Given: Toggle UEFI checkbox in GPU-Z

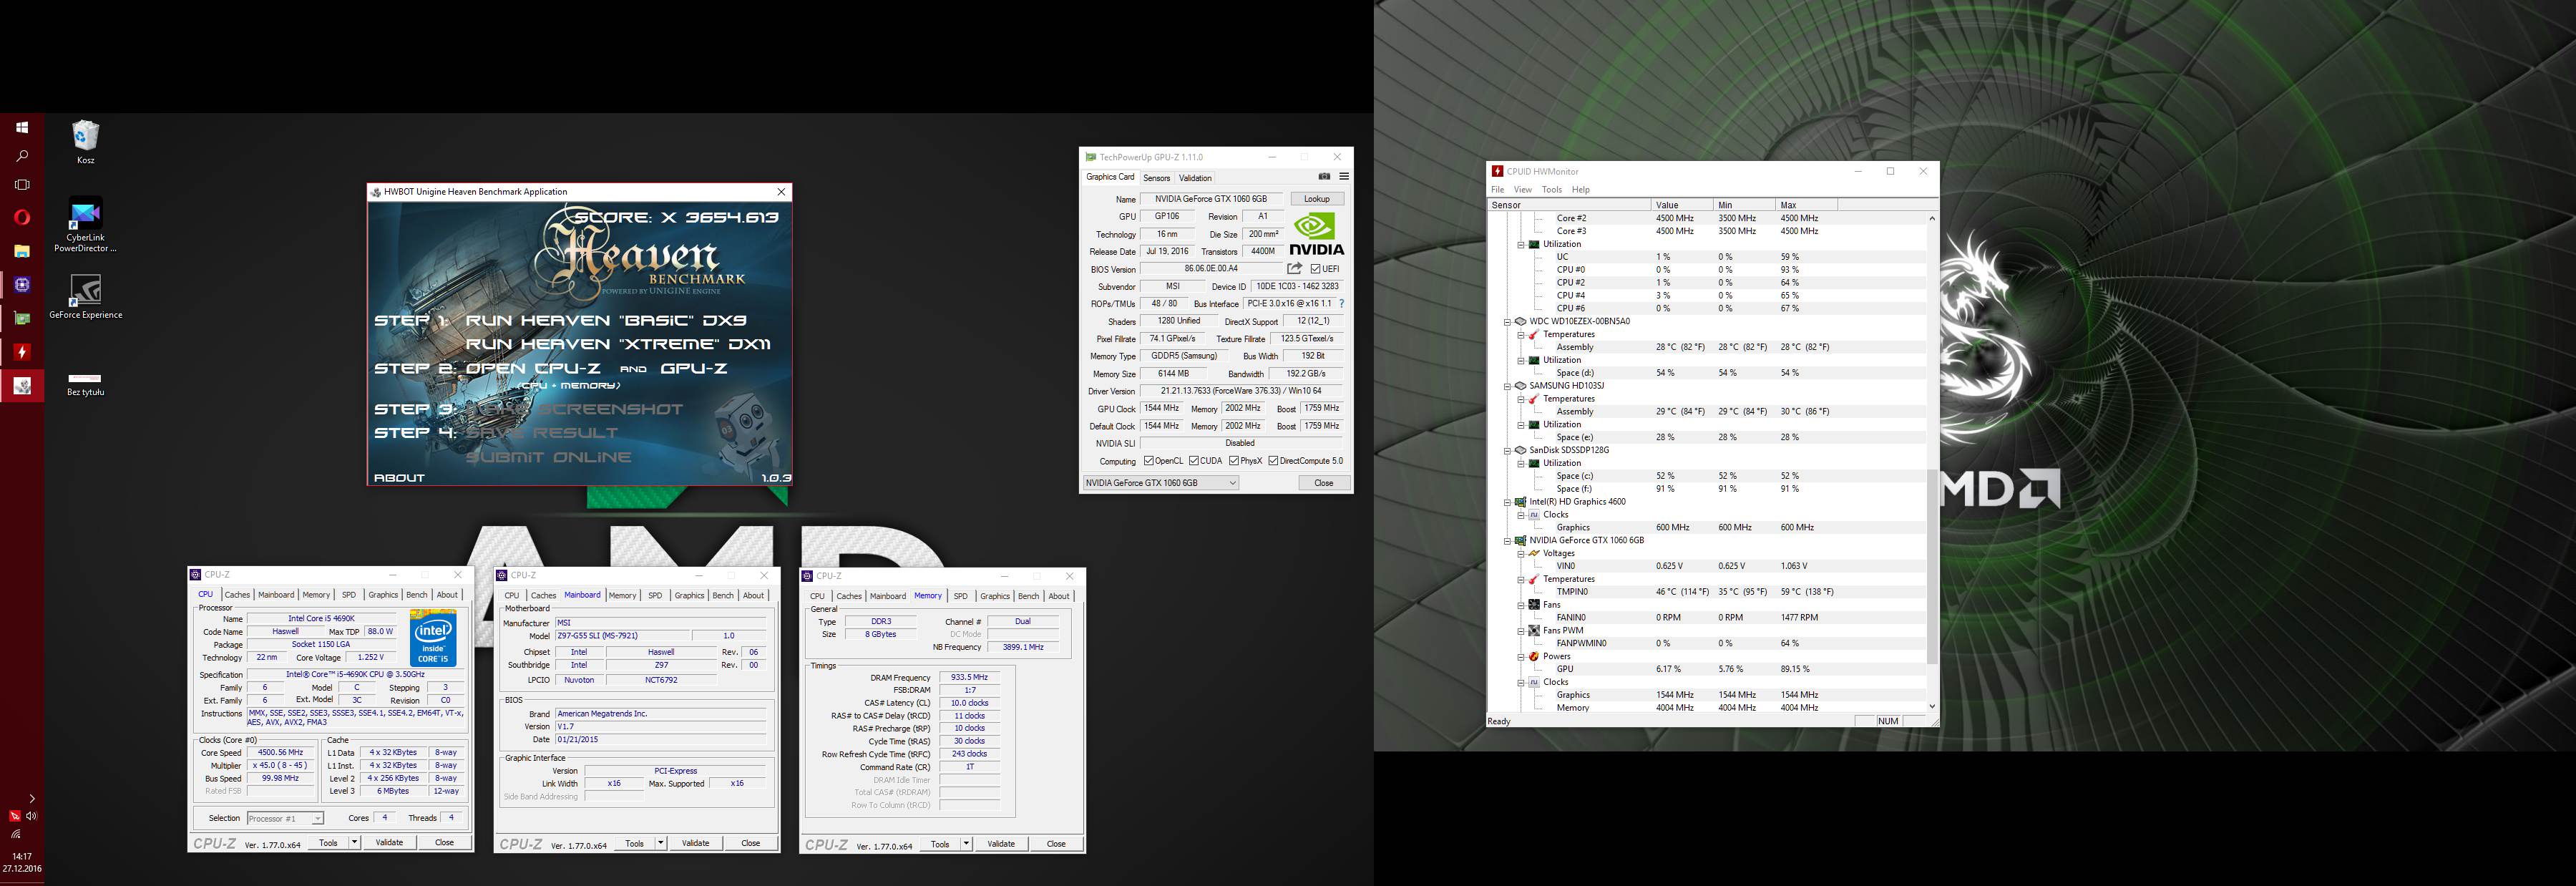Looking at the screenshot, I should pos(1315,269).
